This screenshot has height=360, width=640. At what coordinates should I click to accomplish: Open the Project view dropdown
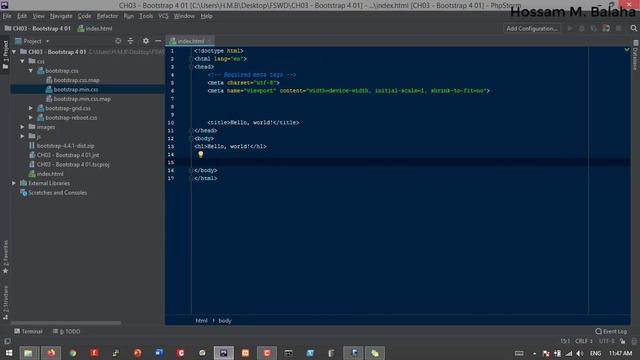(x=32, y=41)
